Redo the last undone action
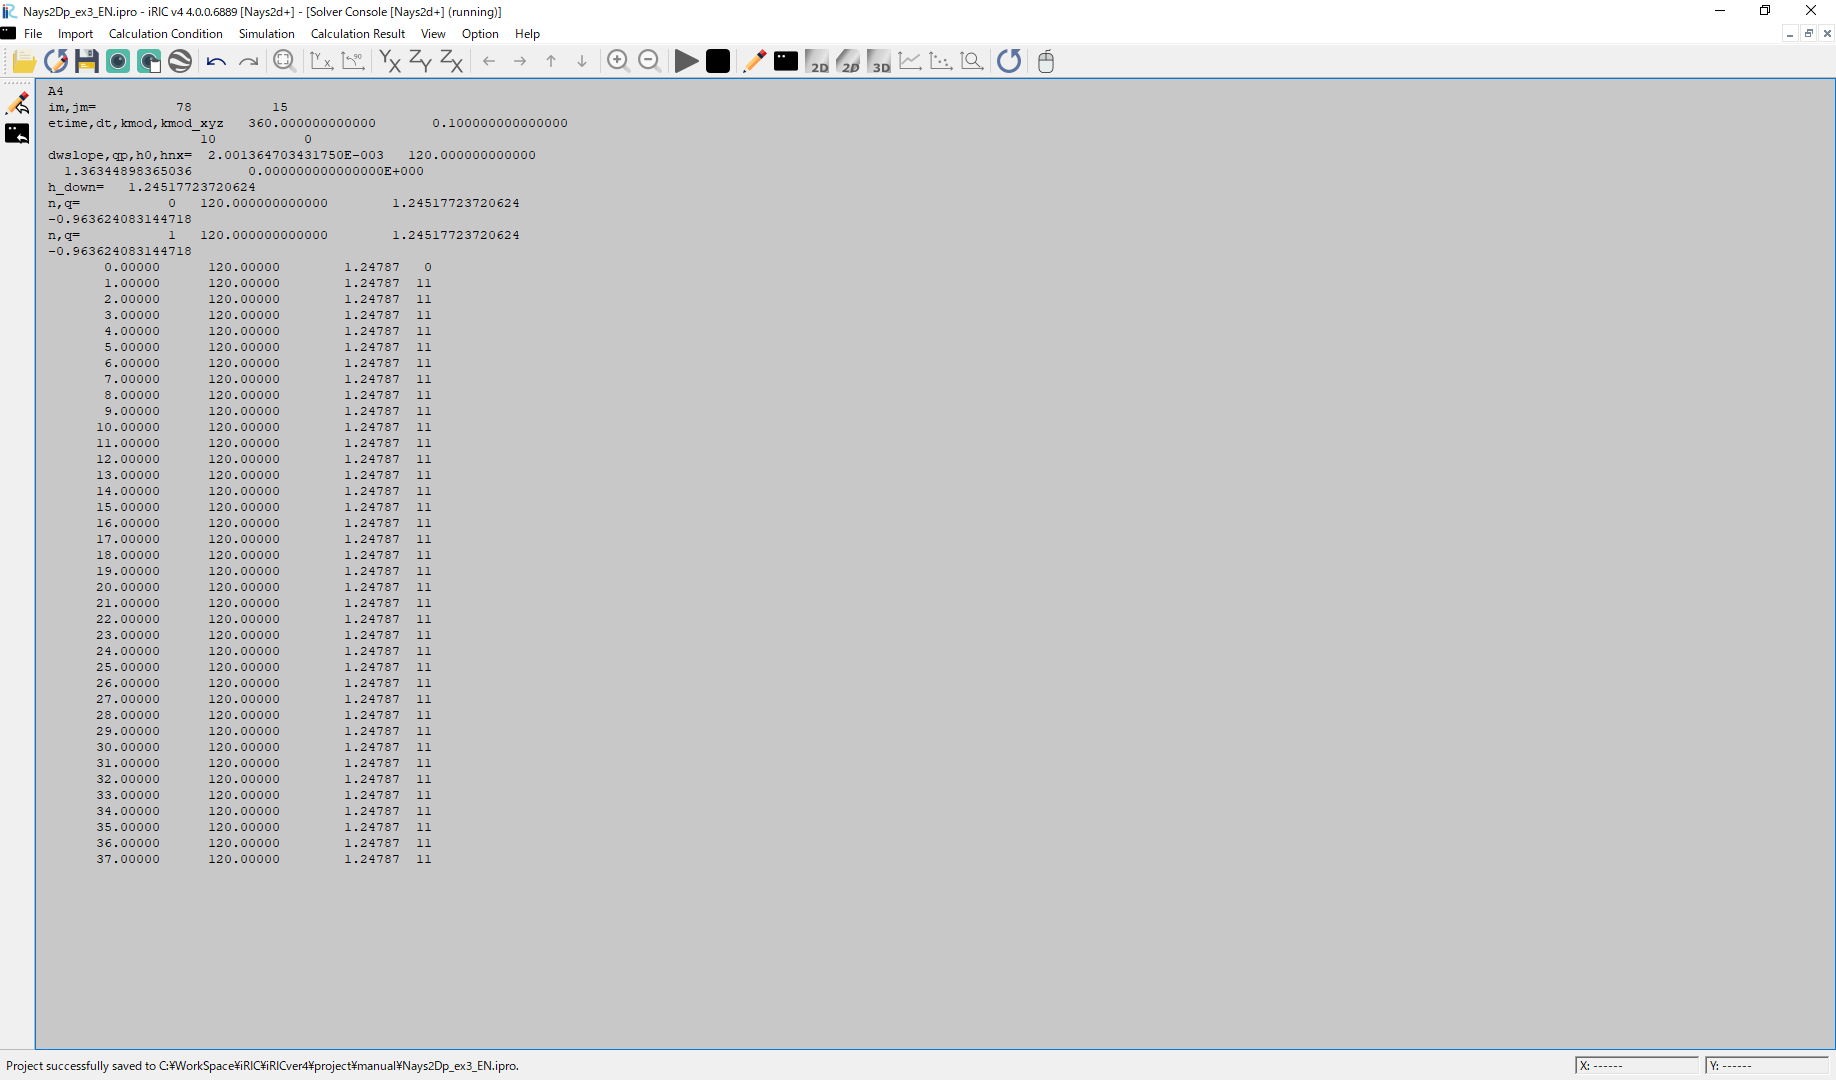The image size is (1836, 1080). coord(248,61)
